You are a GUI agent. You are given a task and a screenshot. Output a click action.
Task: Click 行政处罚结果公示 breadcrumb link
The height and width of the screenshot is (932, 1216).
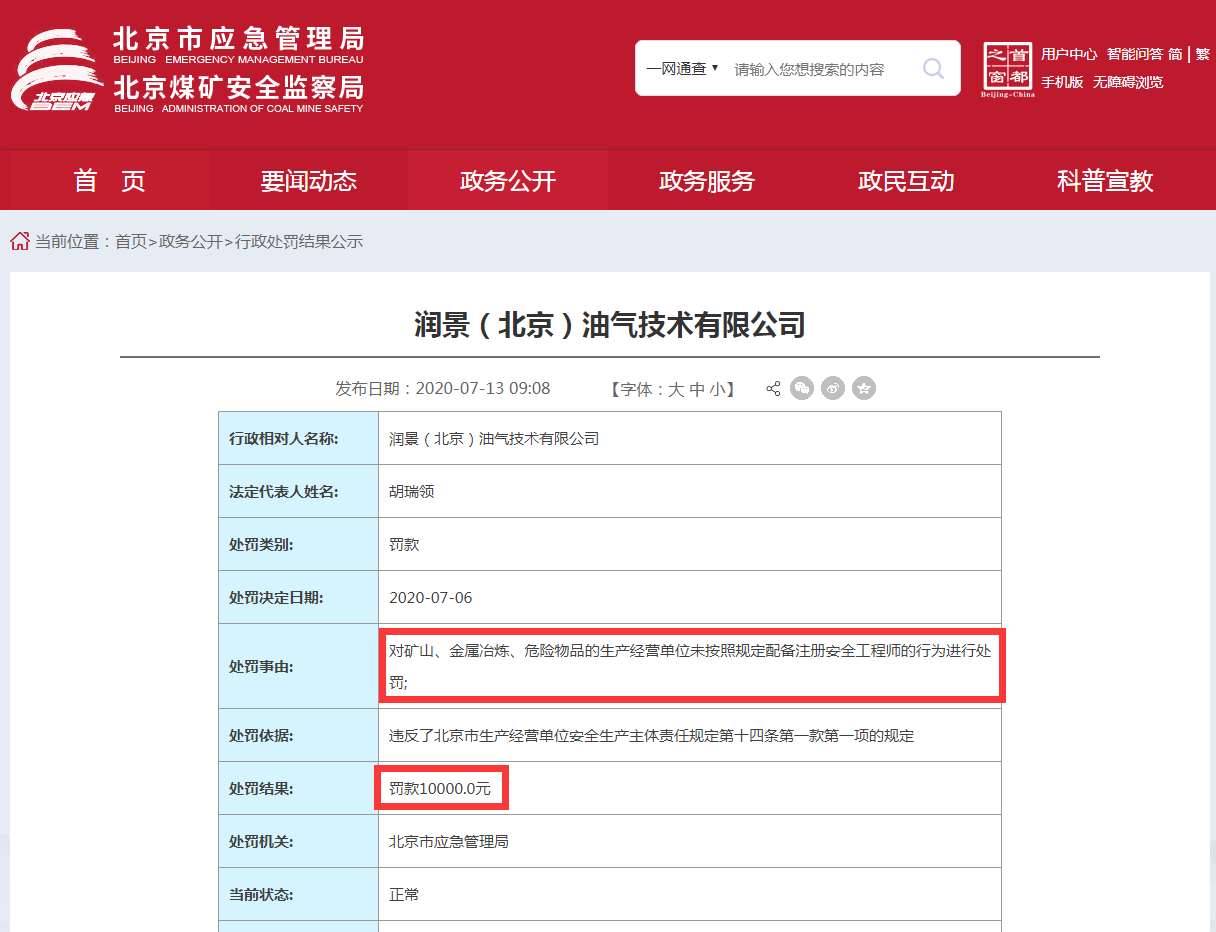[299, 242]
